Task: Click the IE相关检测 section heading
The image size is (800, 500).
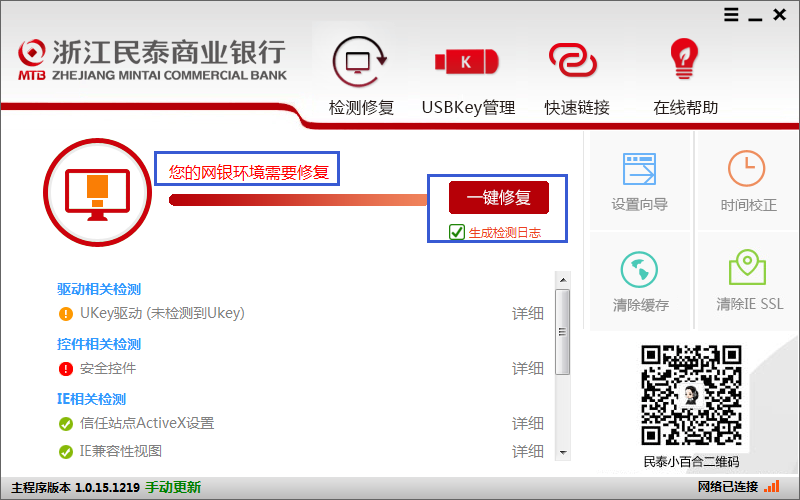Action: pos(91,399)
